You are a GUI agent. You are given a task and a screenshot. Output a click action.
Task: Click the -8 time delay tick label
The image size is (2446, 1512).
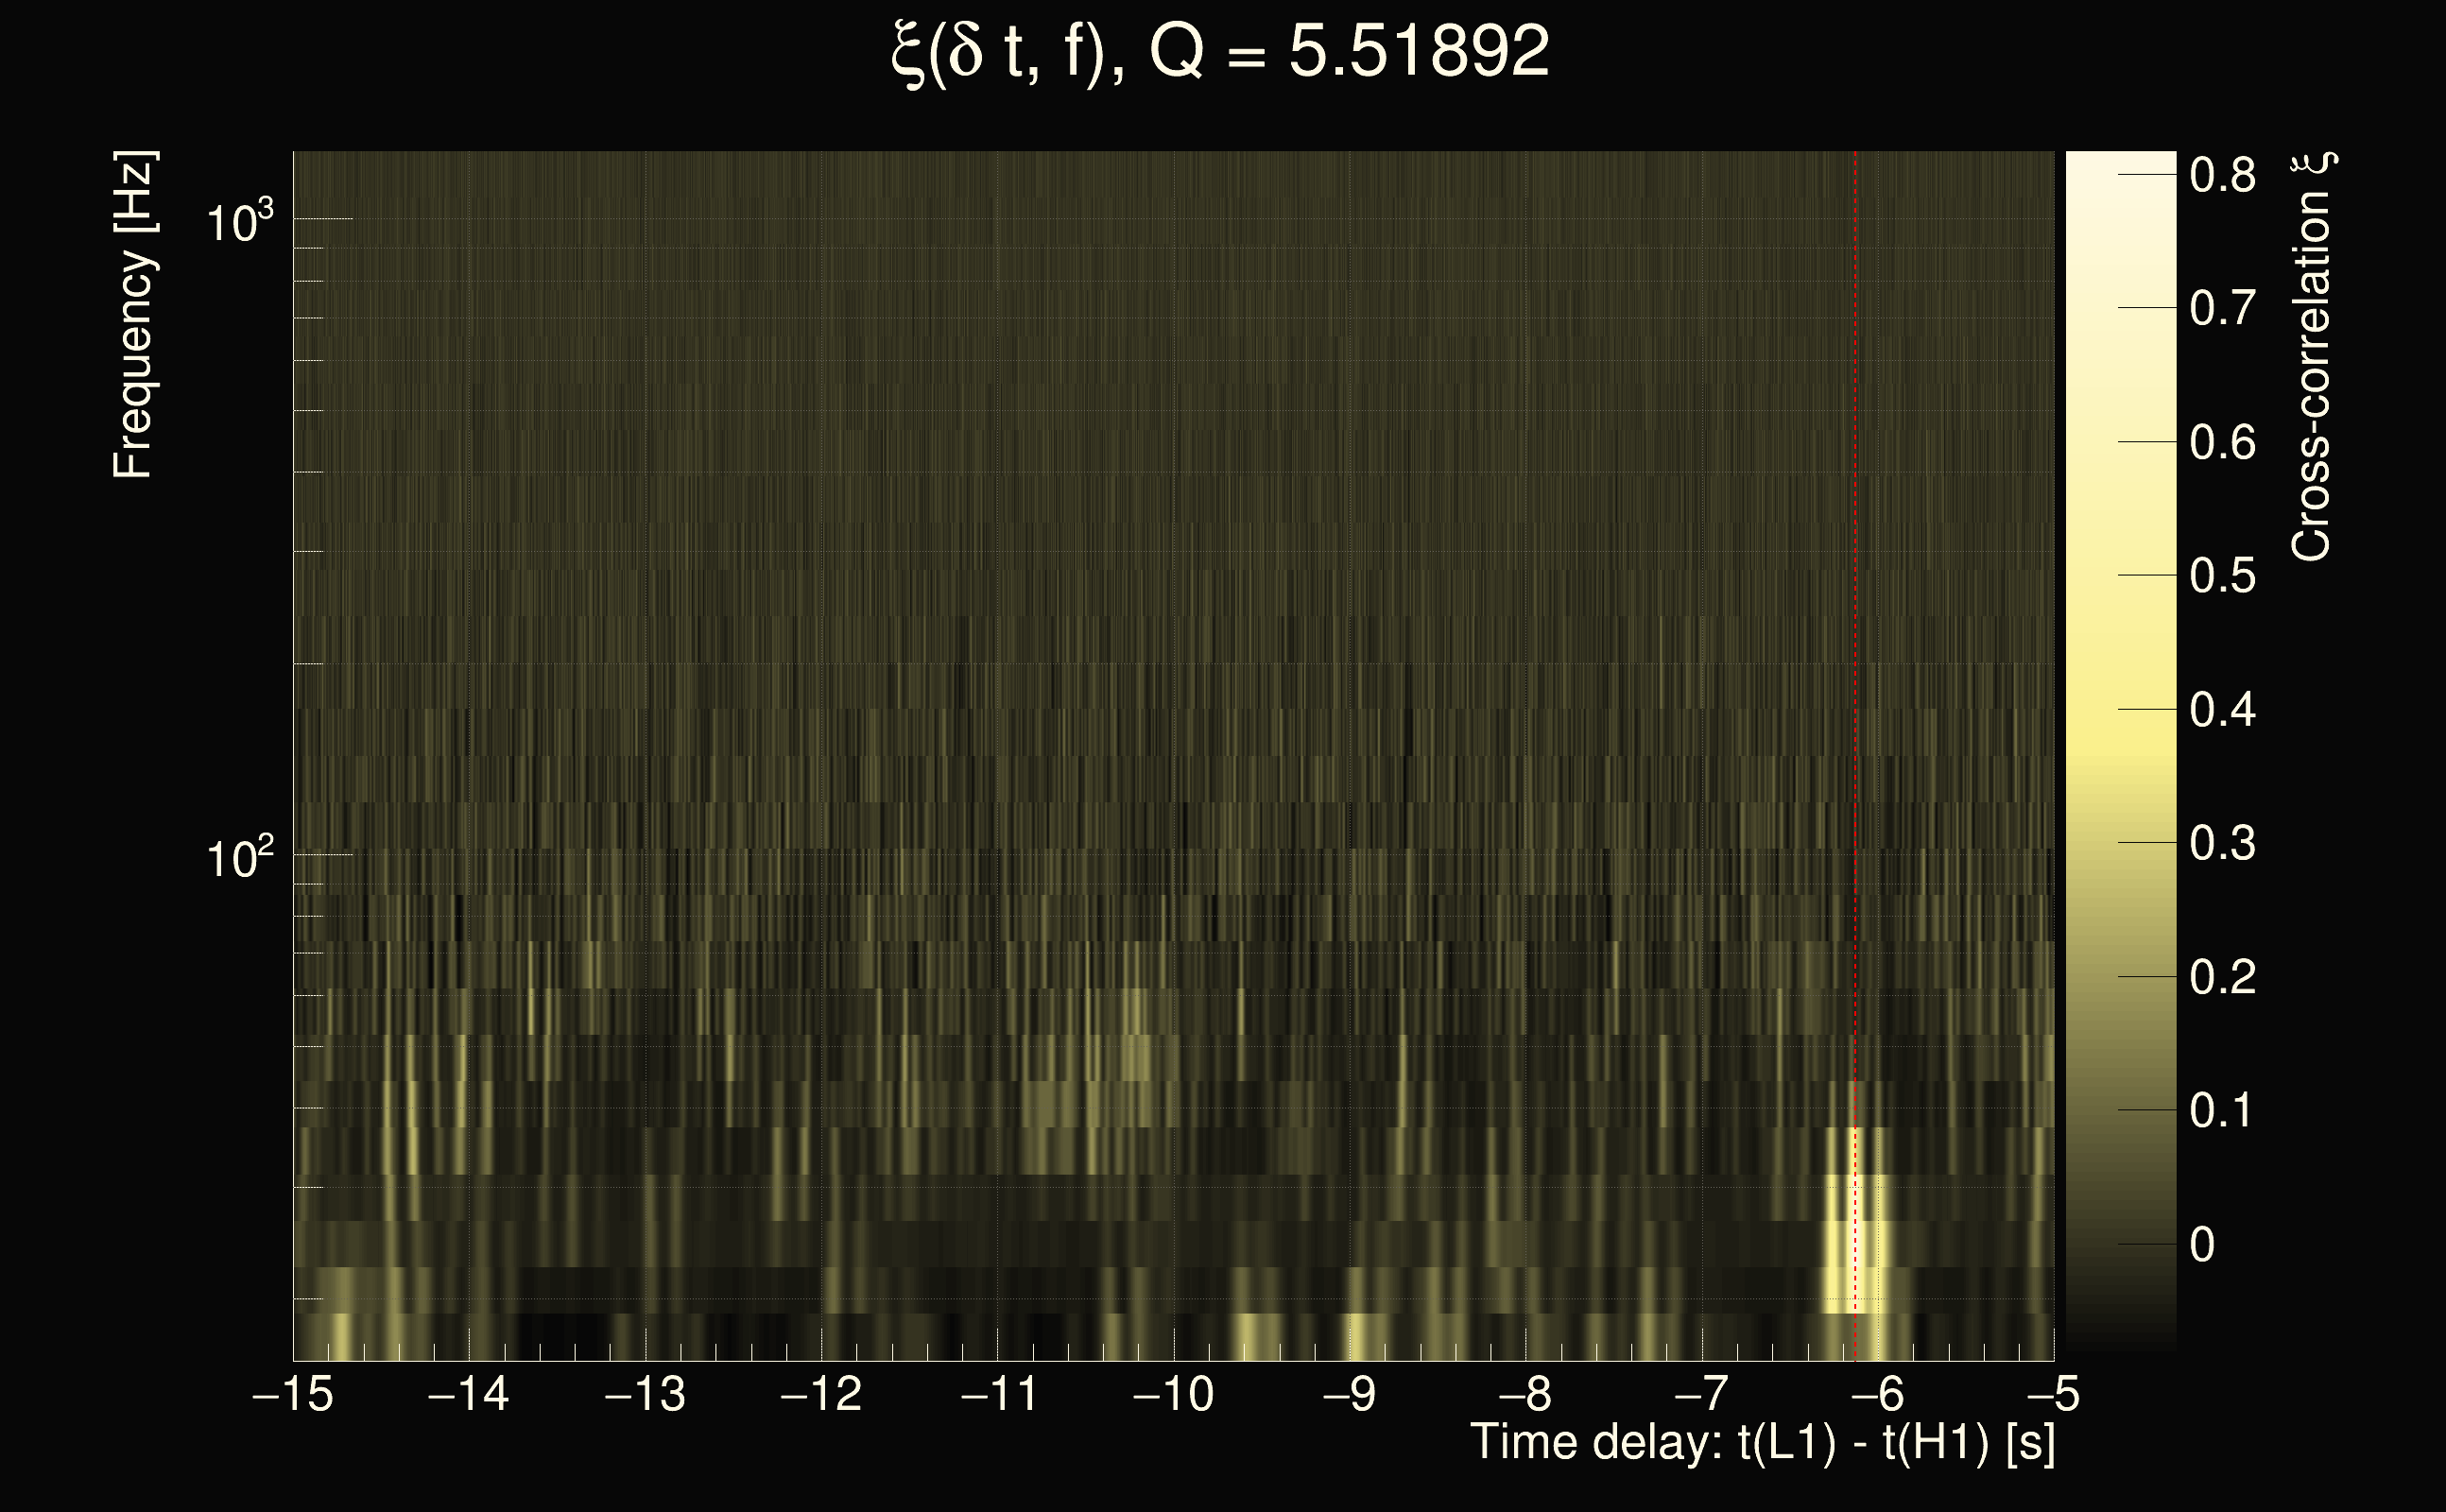click(1526, 1394)
